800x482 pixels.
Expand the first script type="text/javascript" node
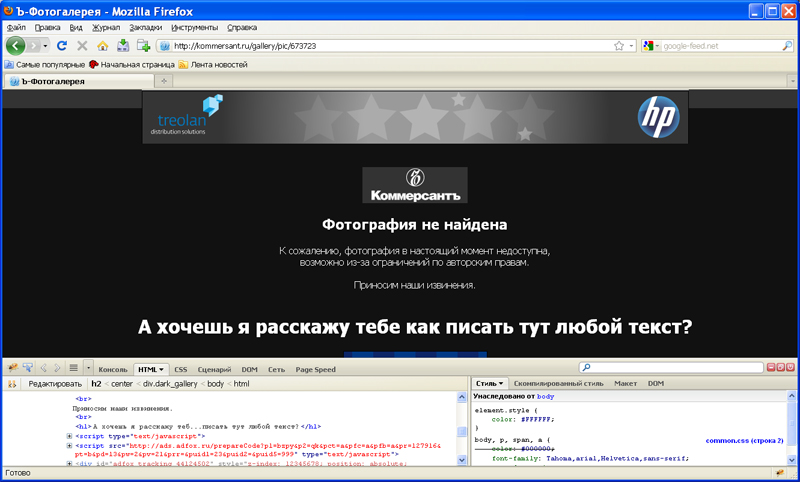click(69, 436)
